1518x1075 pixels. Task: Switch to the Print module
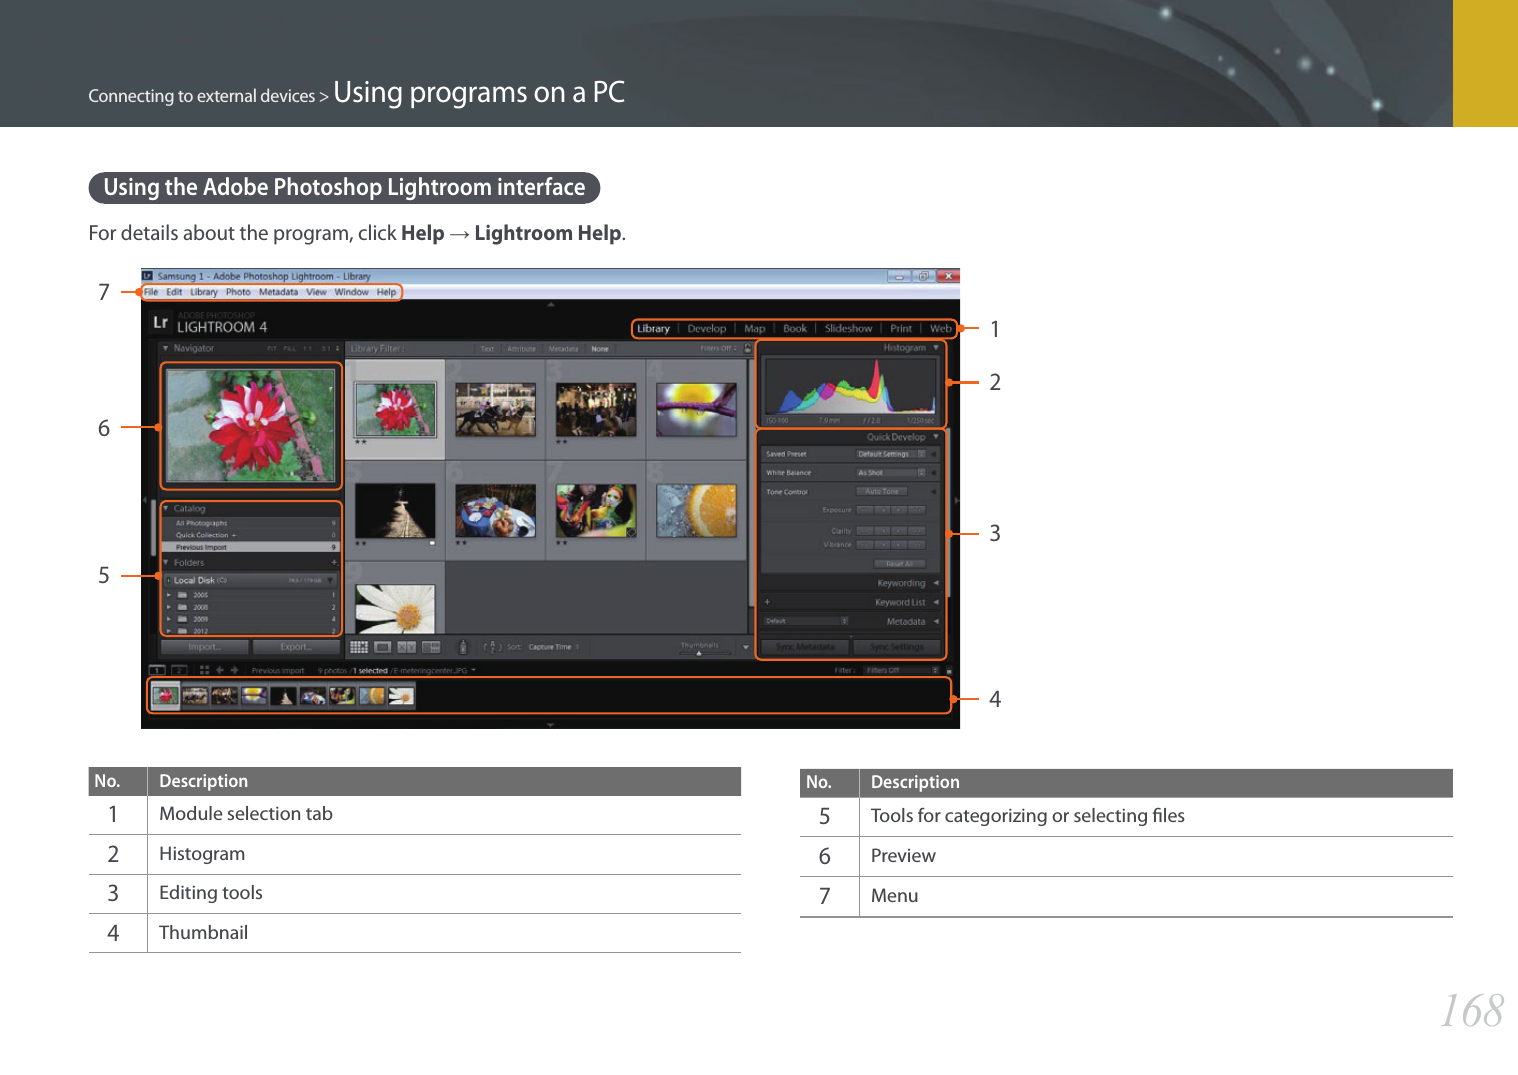[x=901, y=329]
